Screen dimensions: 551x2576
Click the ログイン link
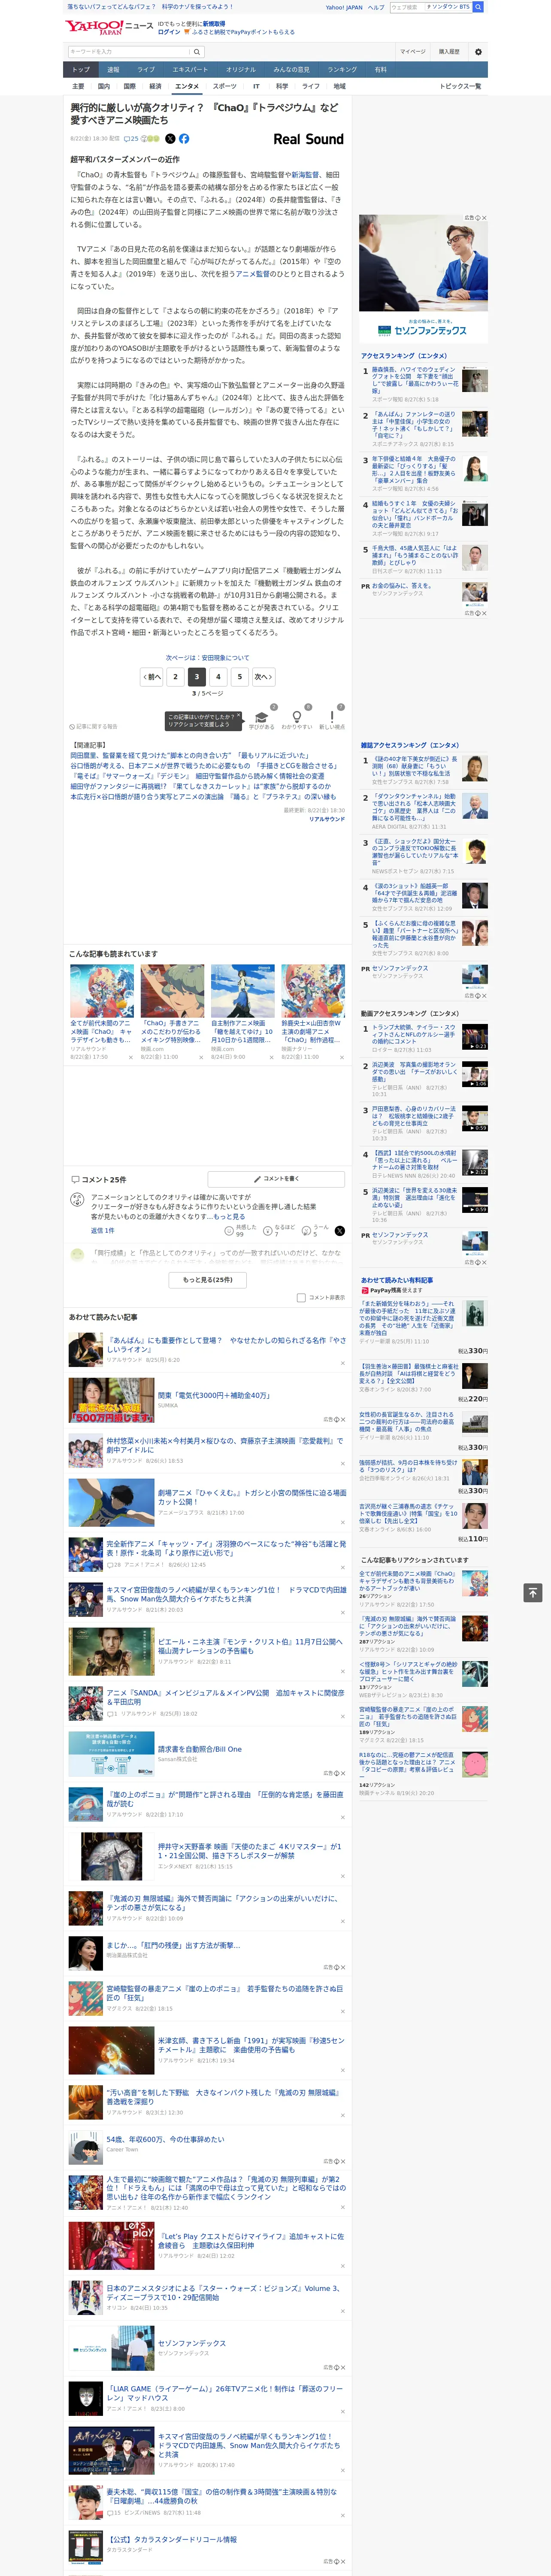tap(169, 32)
